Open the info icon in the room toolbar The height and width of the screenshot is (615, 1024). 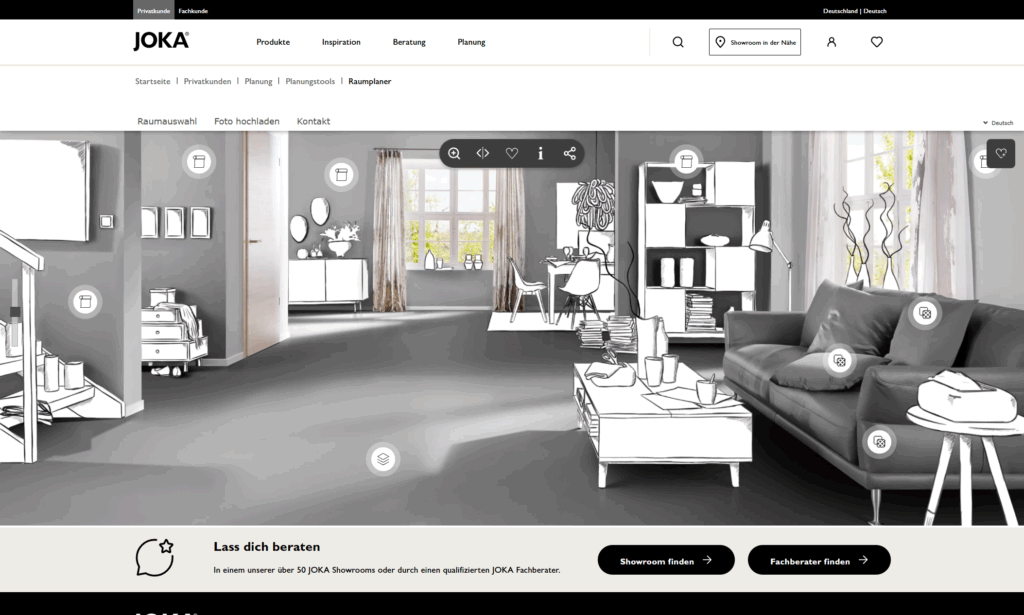(x=541, y=153)
